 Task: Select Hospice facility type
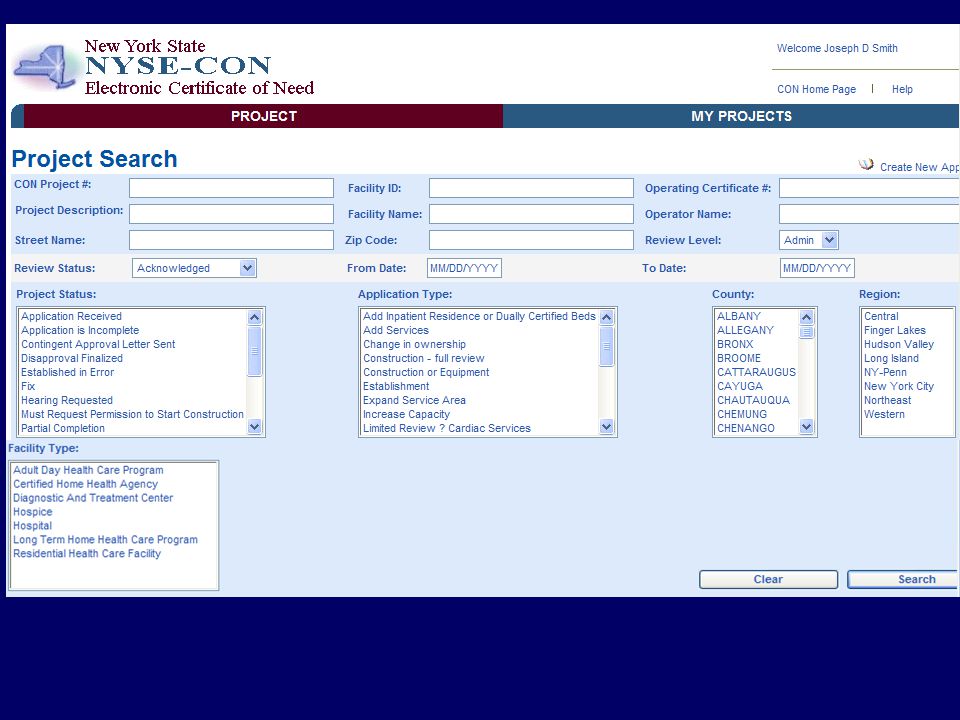[33, 512]
